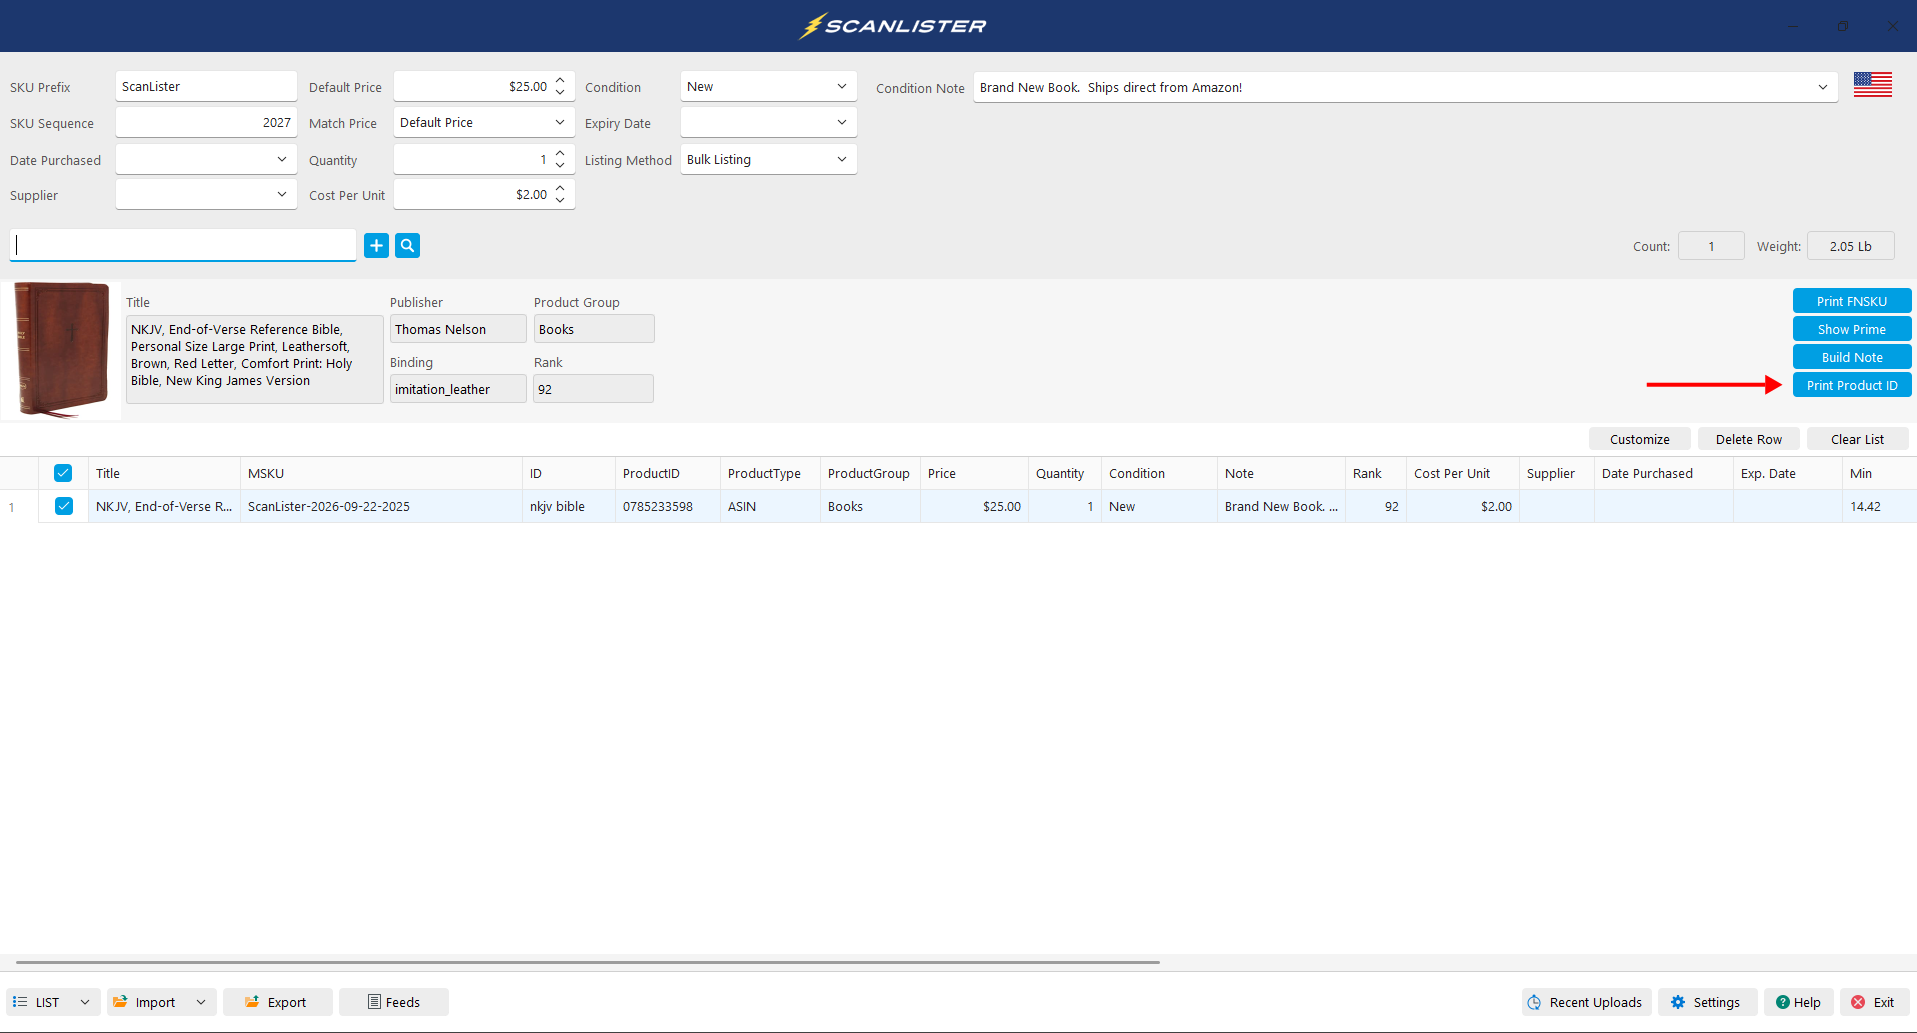Click the SKU Sequence field showing 2027
The height and width of the screenshot is (1033, 1917).
click(x=206, y=123)
